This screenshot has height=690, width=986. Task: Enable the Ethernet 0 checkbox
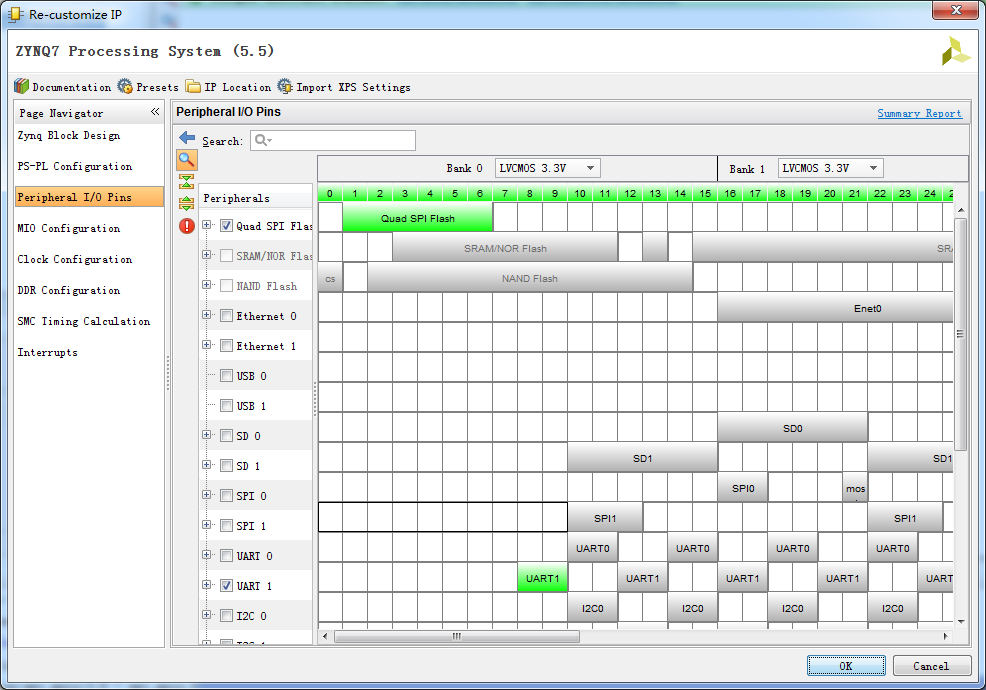pos(226,316)
